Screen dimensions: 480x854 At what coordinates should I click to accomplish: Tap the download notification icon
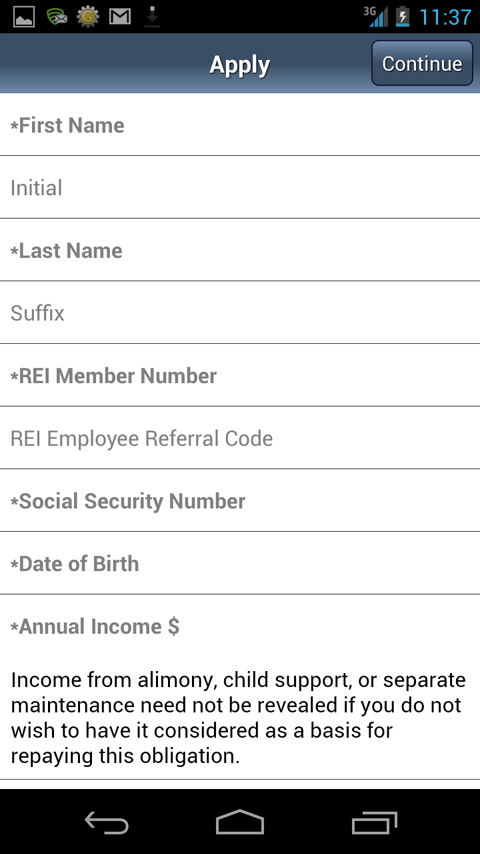(x=152, y=17)
